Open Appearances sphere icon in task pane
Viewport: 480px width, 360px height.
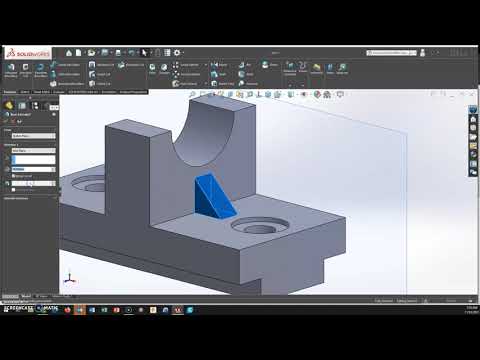(473, 155)
